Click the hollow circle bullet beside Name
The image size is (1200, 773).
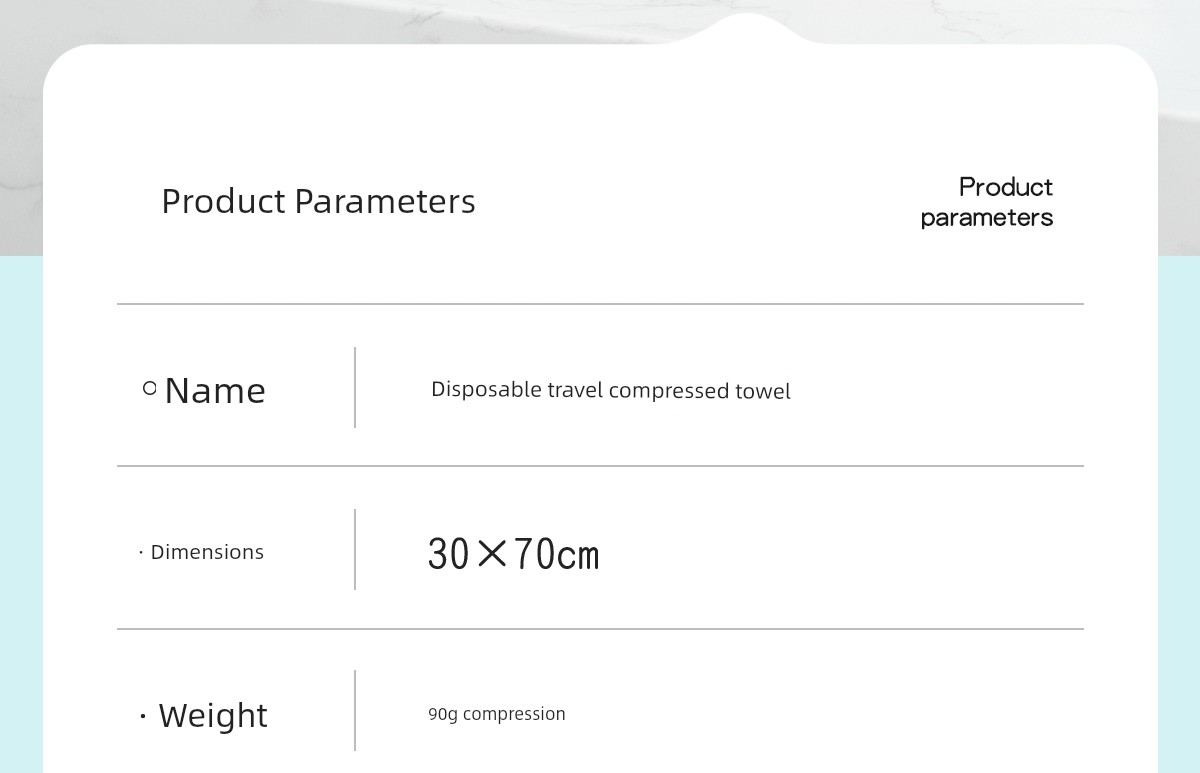click(150, 388)
